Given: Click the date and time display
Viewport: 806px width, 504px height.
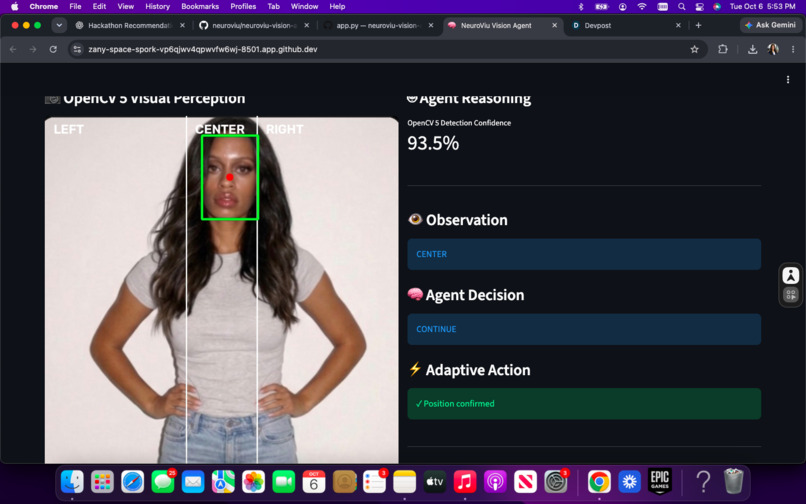Looking at the screenshot, I should tap(762, 6).
